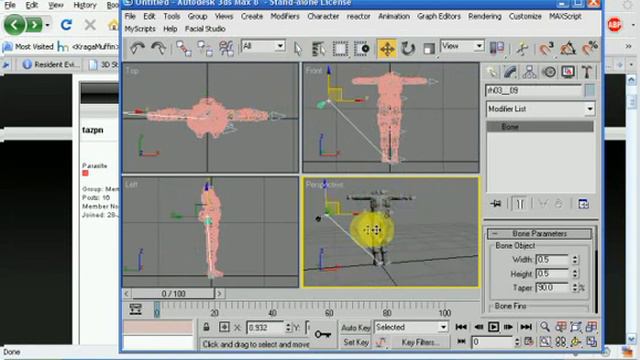The image size is (640, 360).
Task: Collapse the Bone Parameters rollout
Action: [539, 233]
